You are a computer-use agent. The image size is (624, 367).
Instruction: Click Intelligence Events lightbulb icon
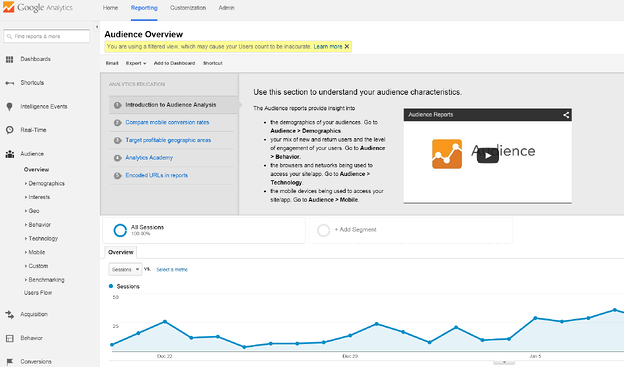(10, 107)
